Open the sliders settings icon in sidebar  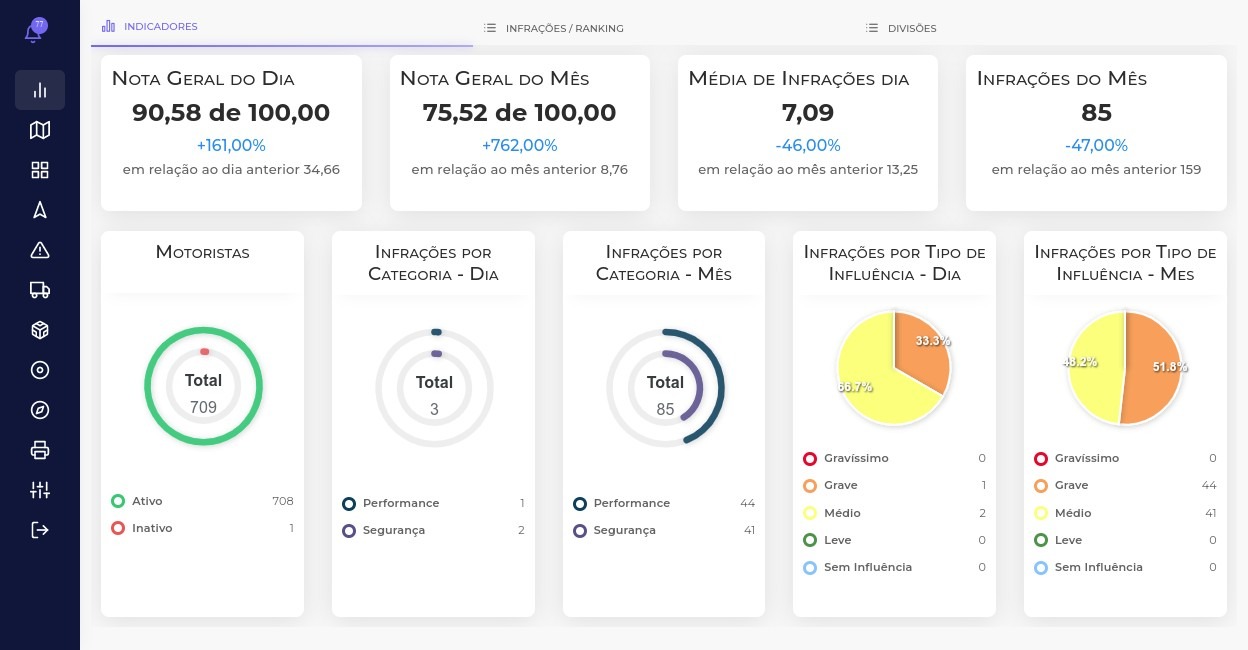point(40,490)
